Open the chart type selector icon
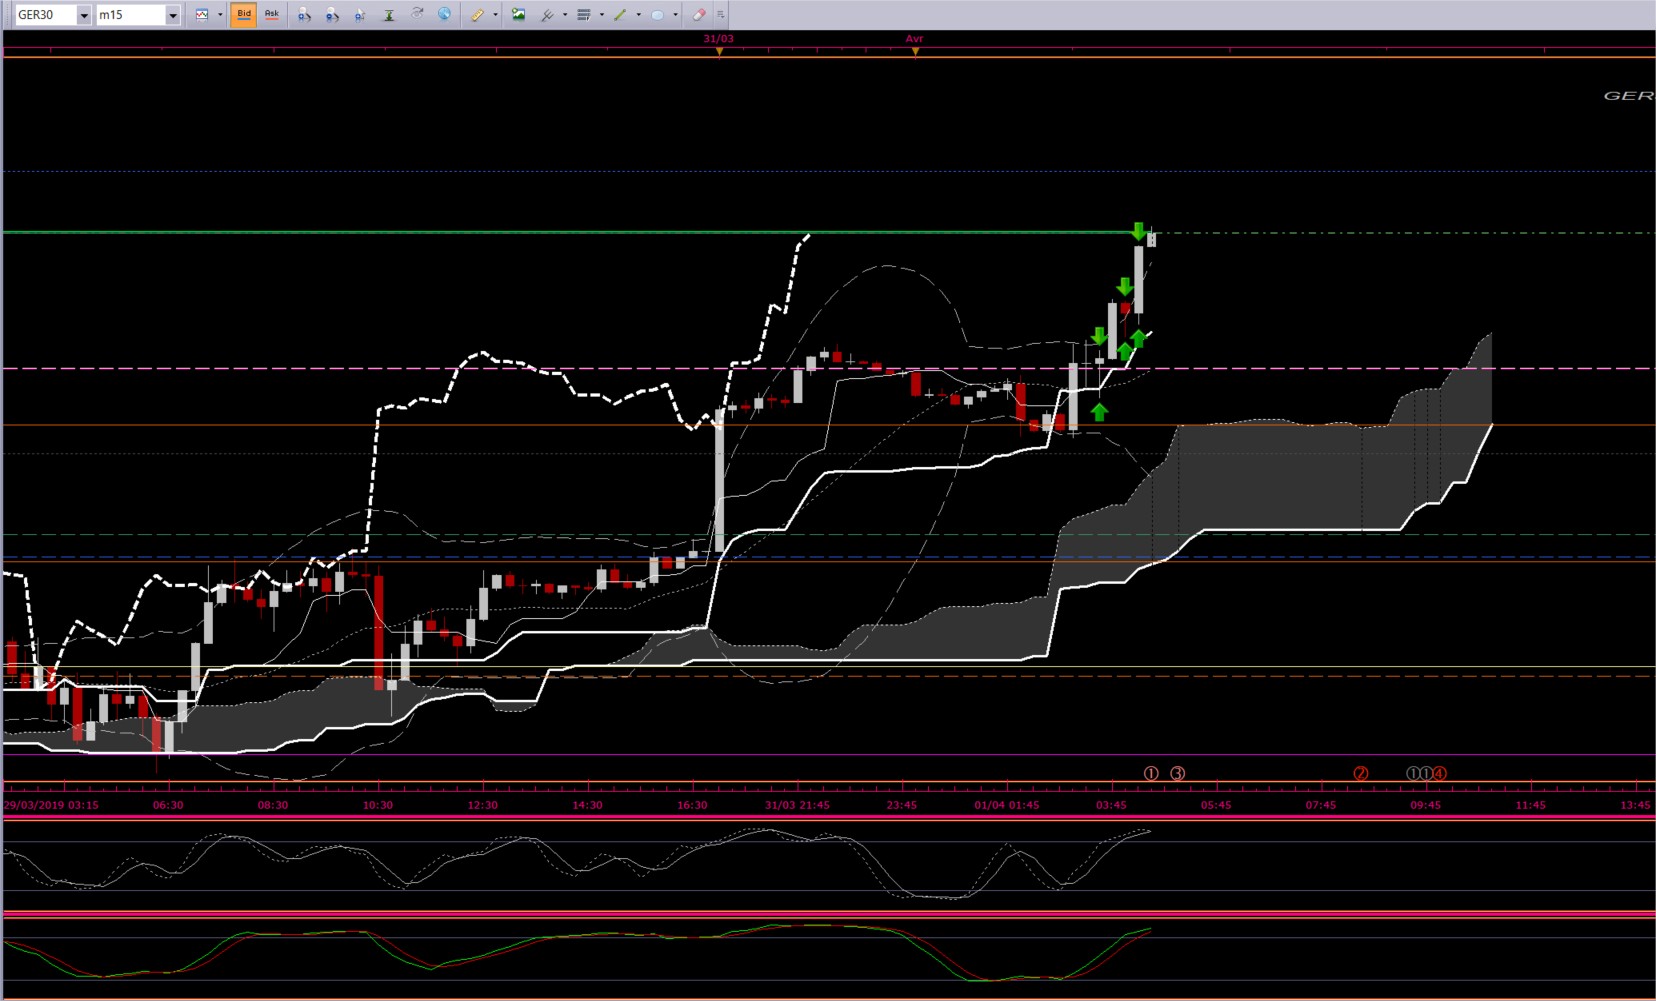 tap(202, 15)
